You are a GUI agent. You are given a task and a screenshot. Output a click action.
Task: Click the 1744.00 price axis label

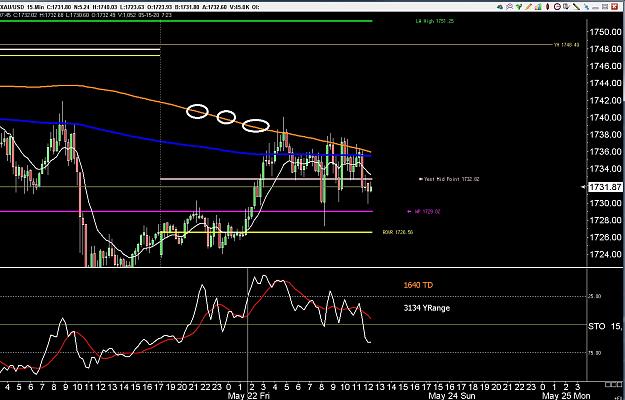coord(605,83)
